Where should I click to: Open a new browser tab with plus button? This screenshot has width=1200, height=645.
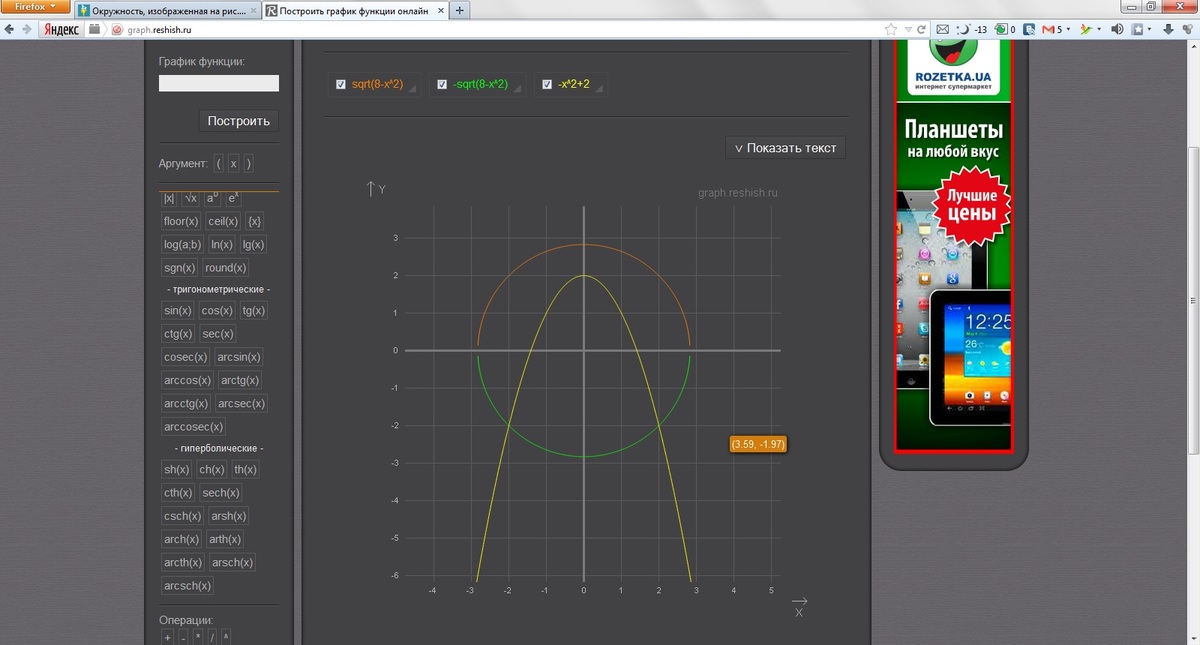coord(459,11)
